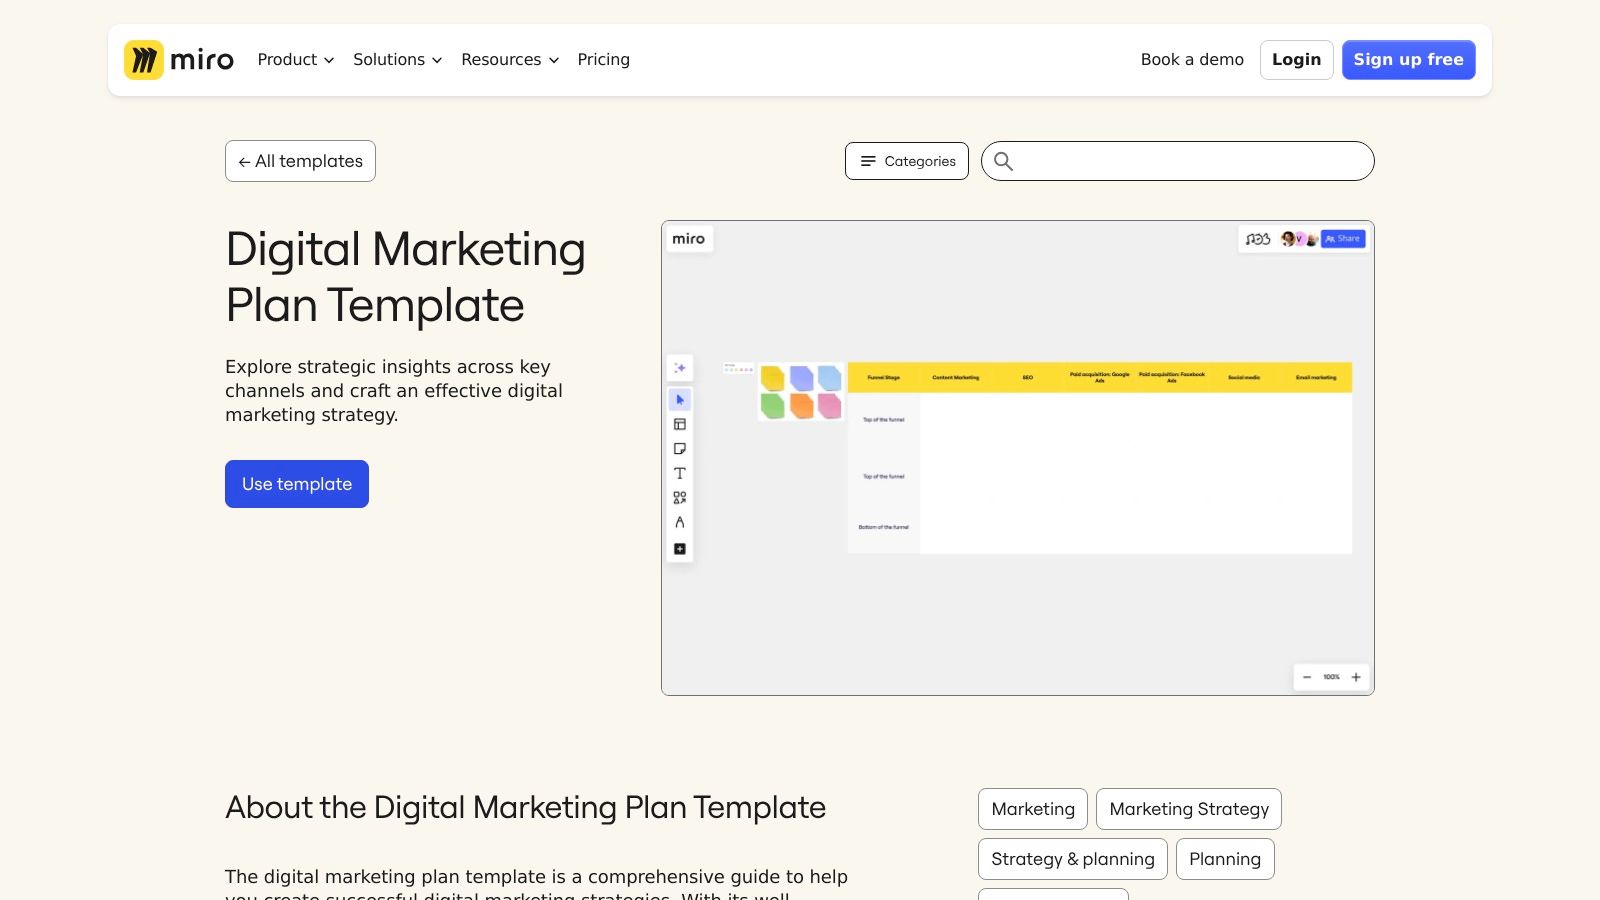The height and width of the screenshot is (900, 1600).
Task: Click the miro logo inside board preview
Action: point(689,239)
